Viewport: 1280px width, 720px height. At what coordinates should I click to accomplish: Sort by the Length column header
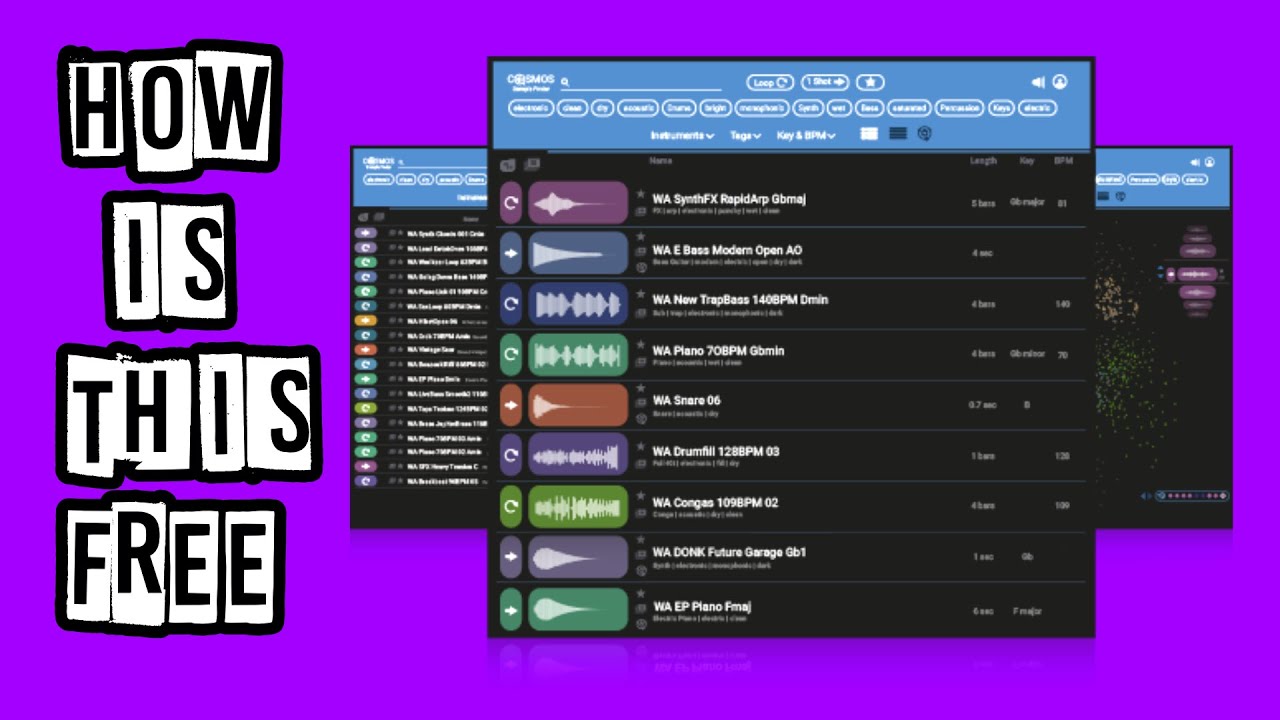[983, 160]
